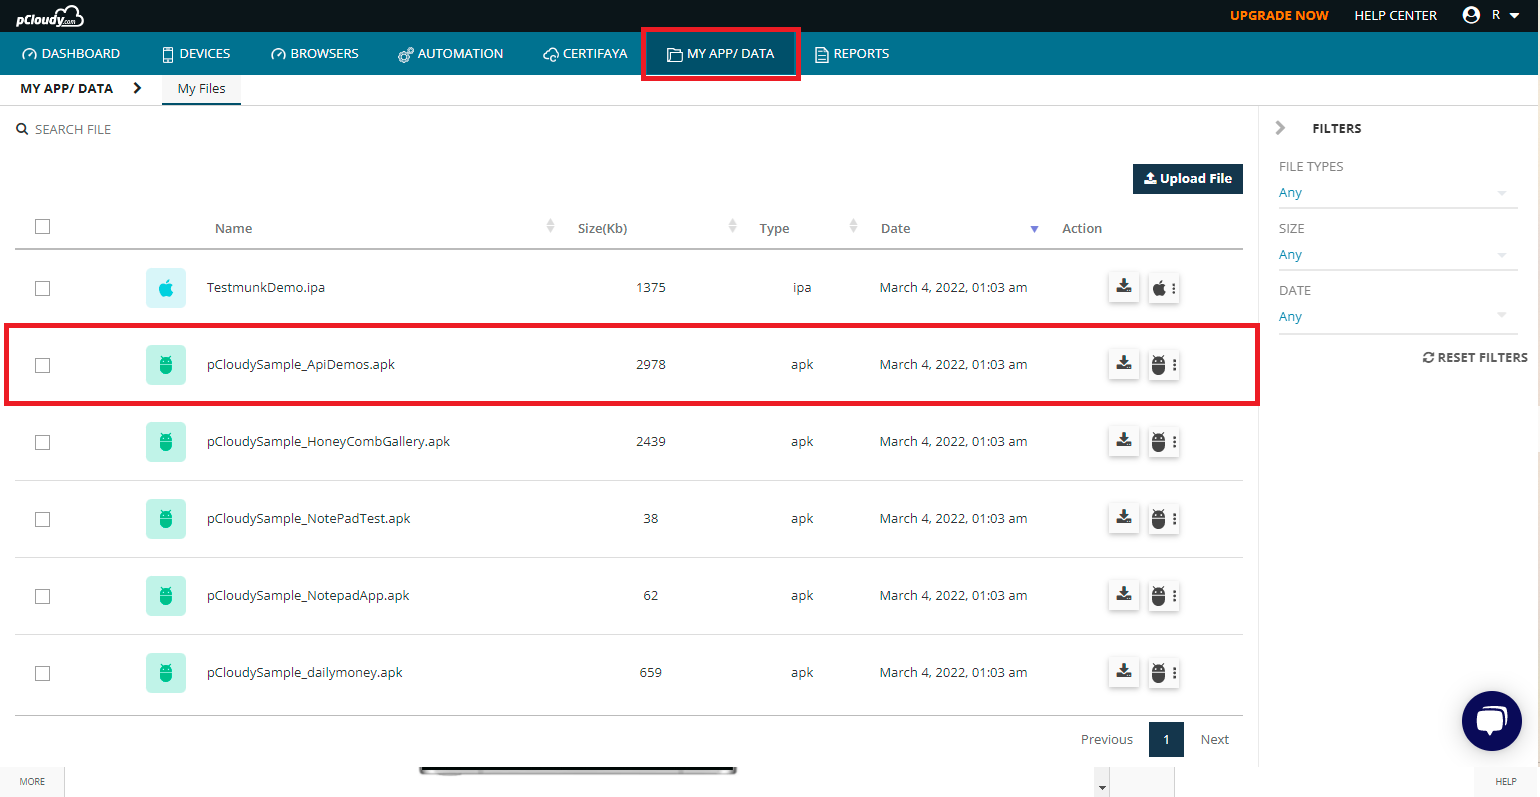Click Android file icon for pCloudySample_ApiDemos.apk
Viewport: 1540px width, 797px height.
tap(166, 365)
